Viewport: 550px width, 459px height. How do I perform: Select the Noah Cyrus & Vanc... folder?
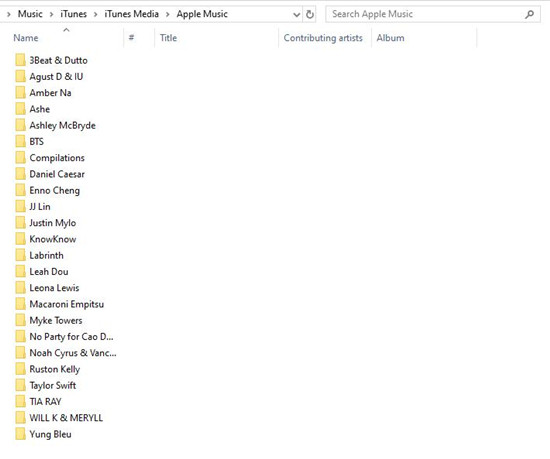tap(73, 353)
